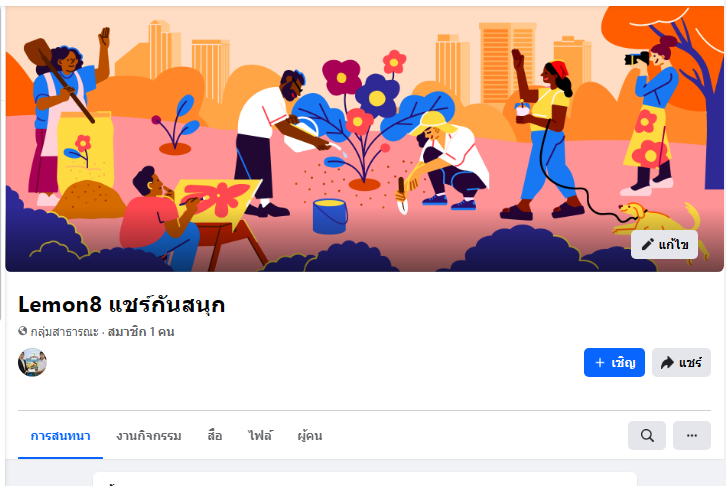Switch to the งานกิจกรรม tab
Image resolution: width=726 pixels, height=486 pixels.
(149, 436)
